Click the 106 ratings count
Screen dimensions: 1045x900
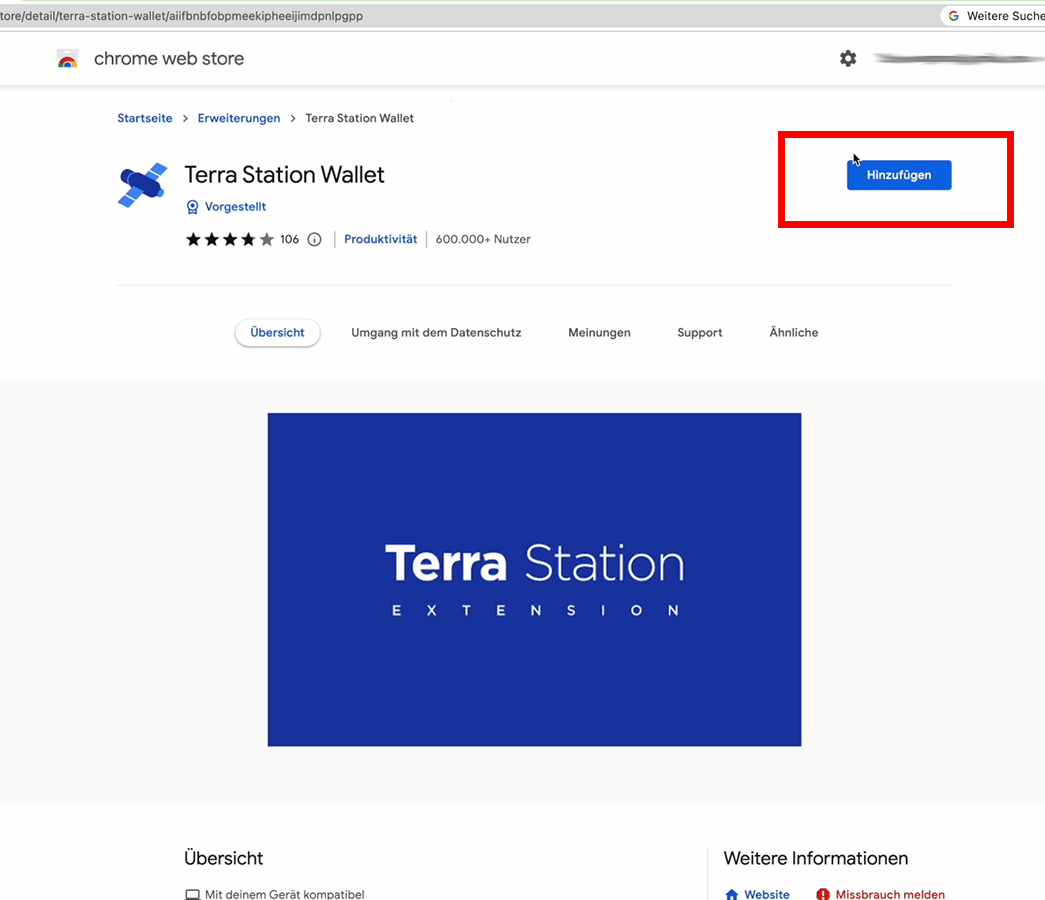(289, 239)
